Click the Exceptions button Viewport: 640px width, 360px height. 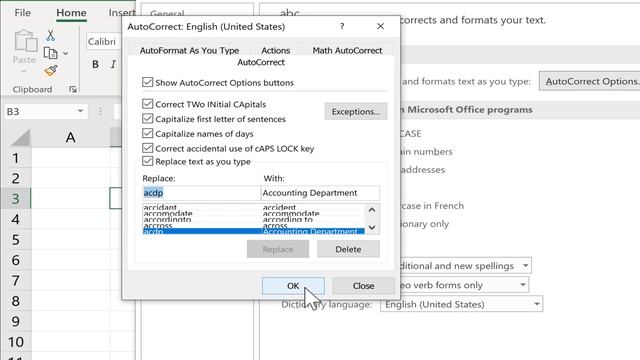356,111
